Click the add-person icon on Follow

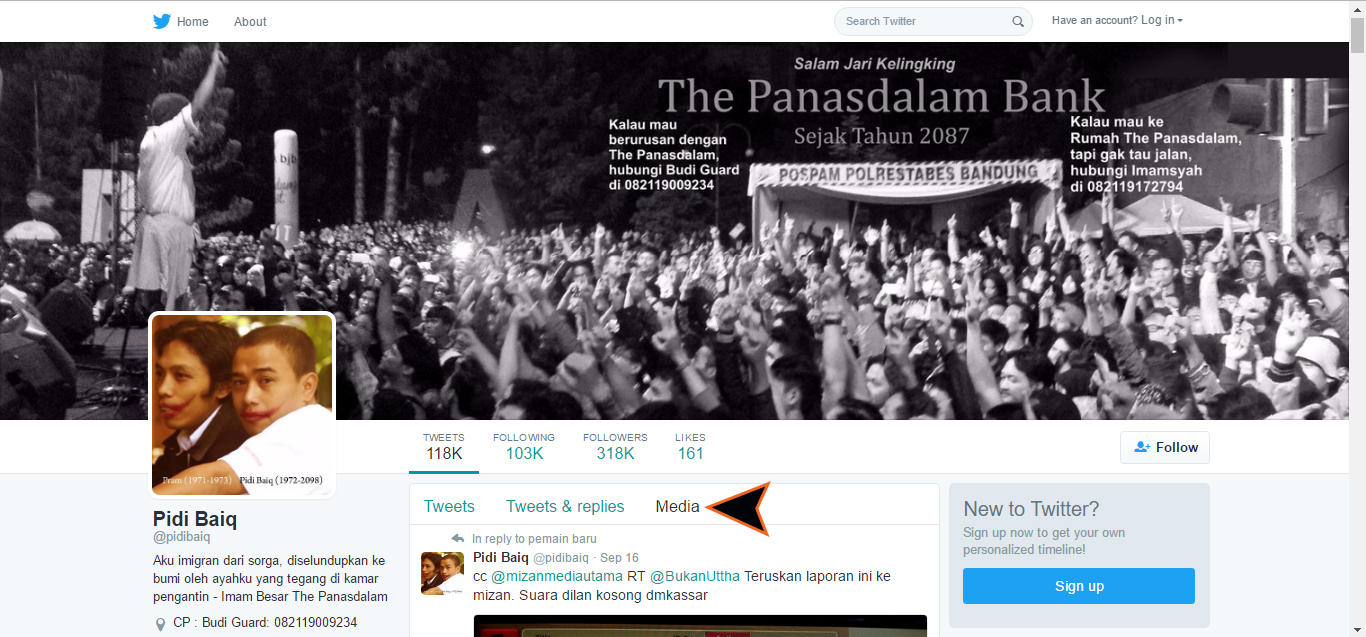coord(1142,447)
